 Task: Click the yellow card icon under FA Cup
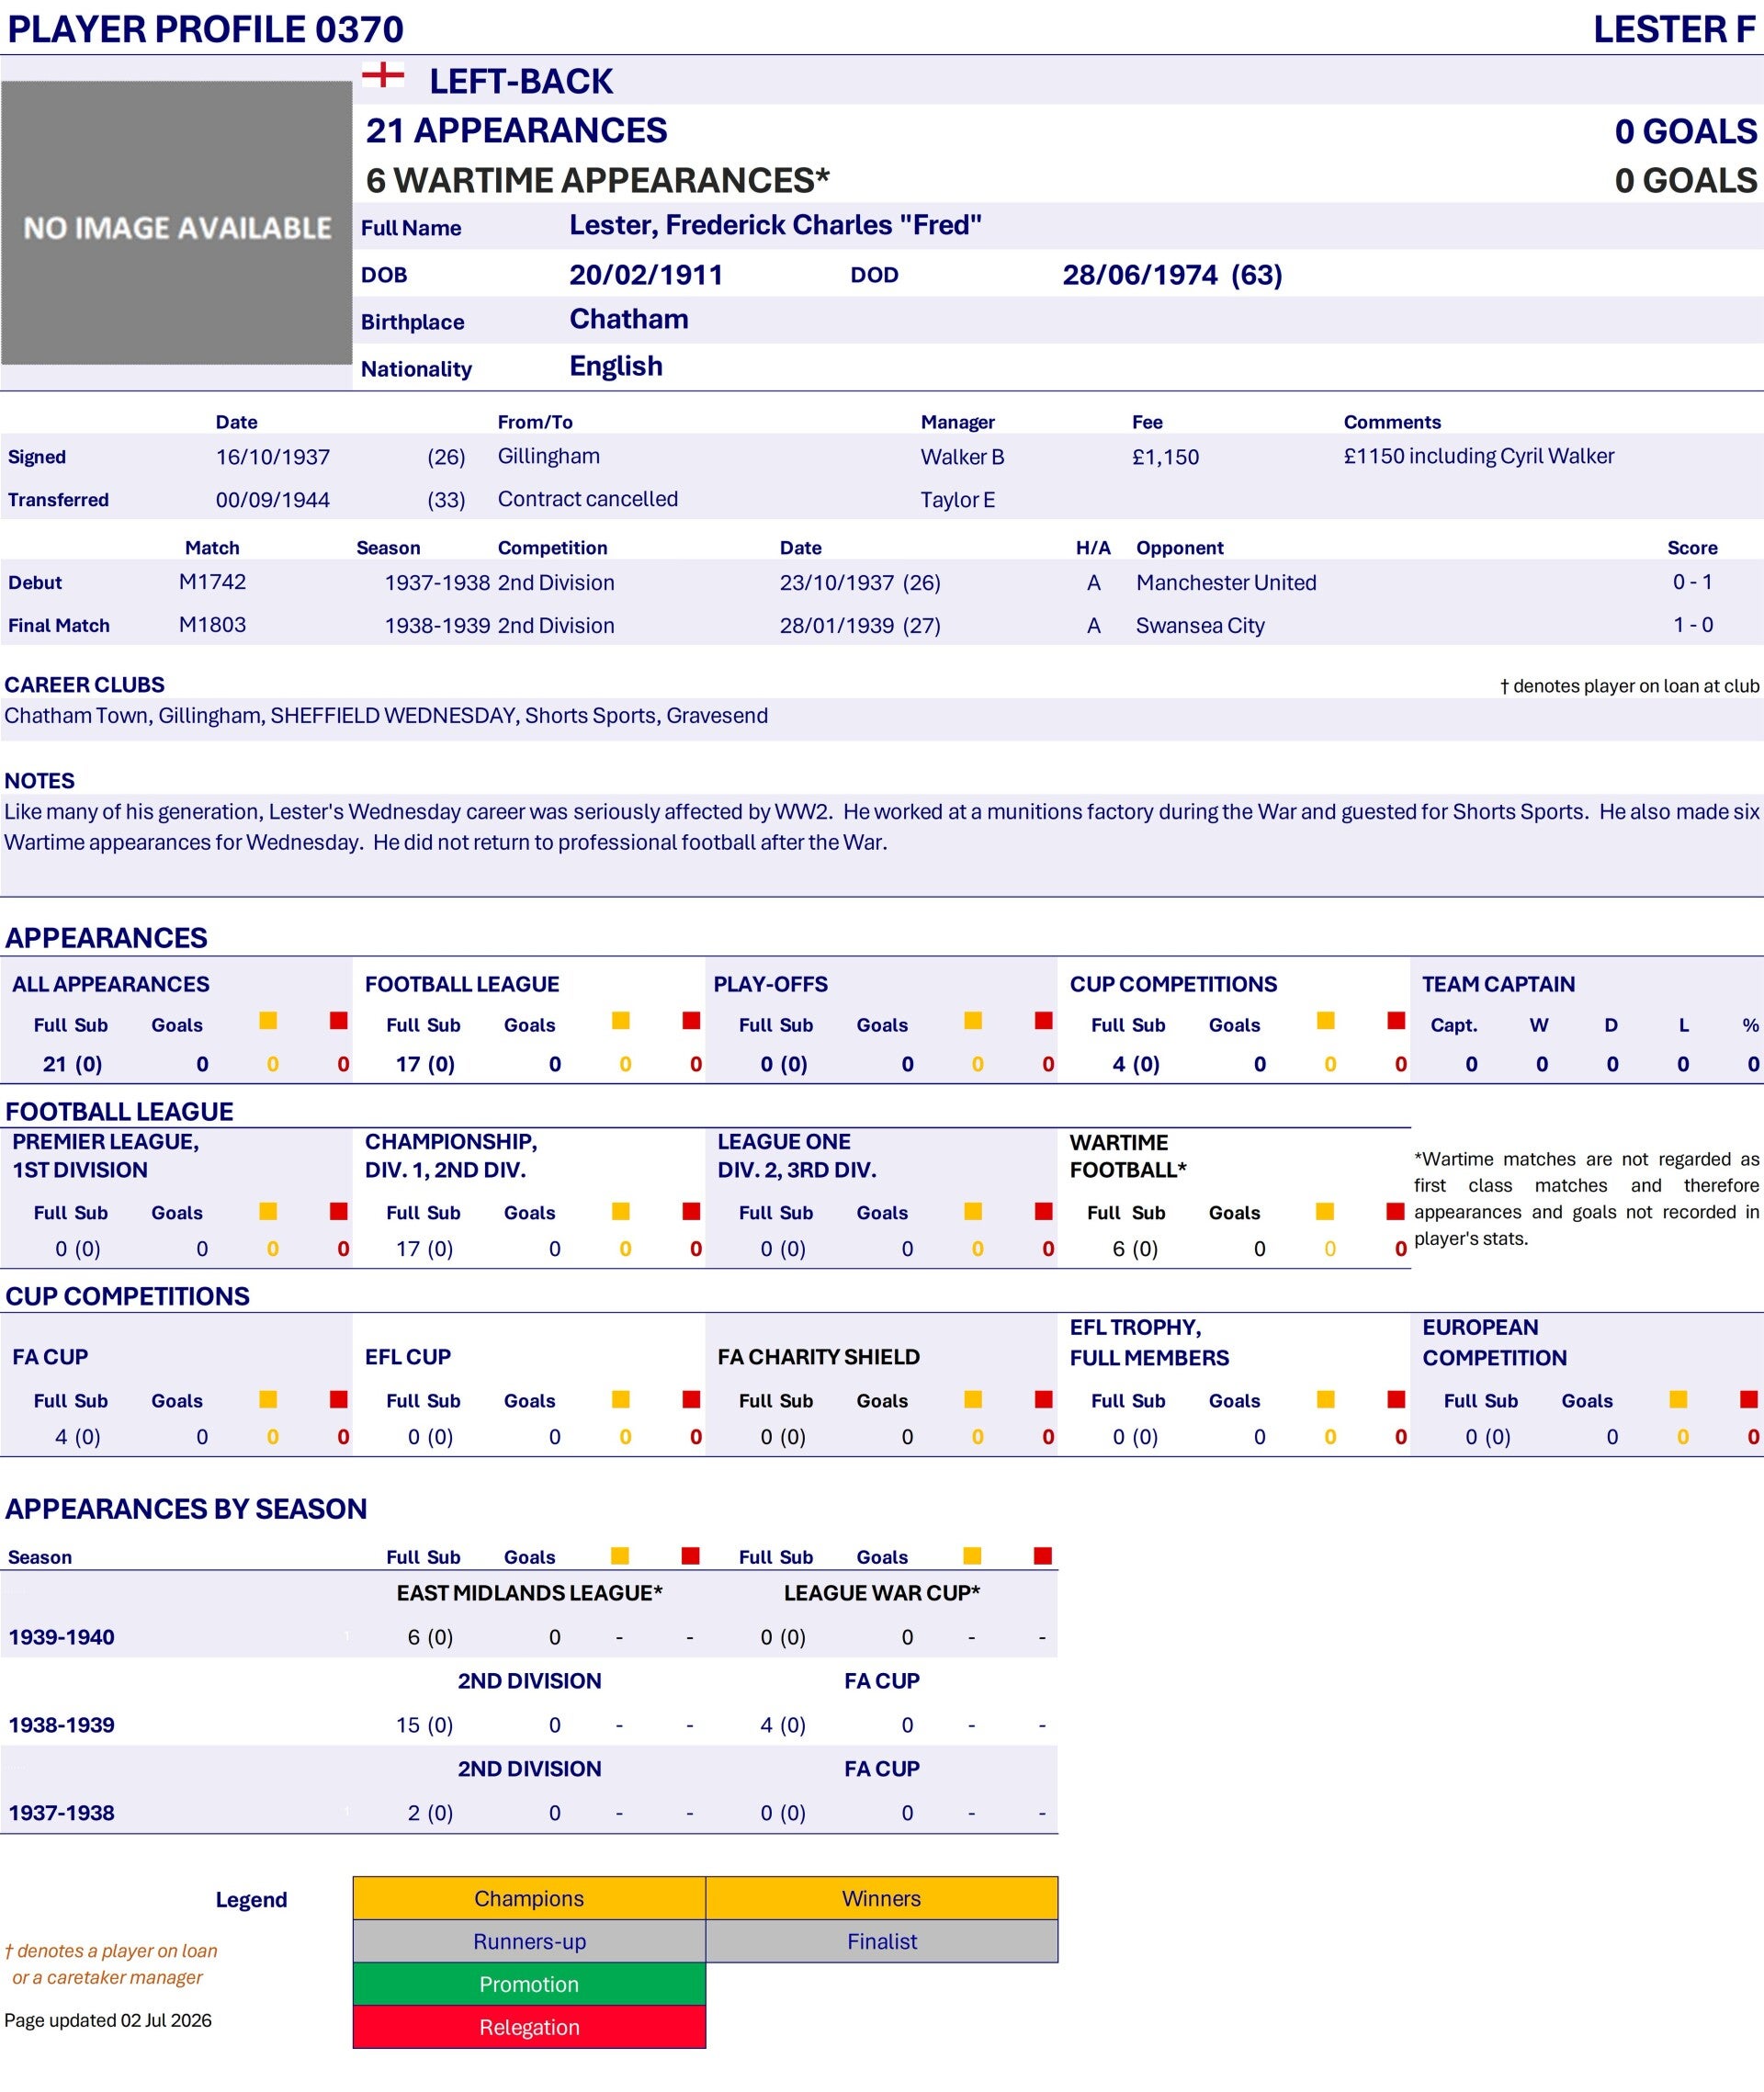click(x=268, y=1399)
